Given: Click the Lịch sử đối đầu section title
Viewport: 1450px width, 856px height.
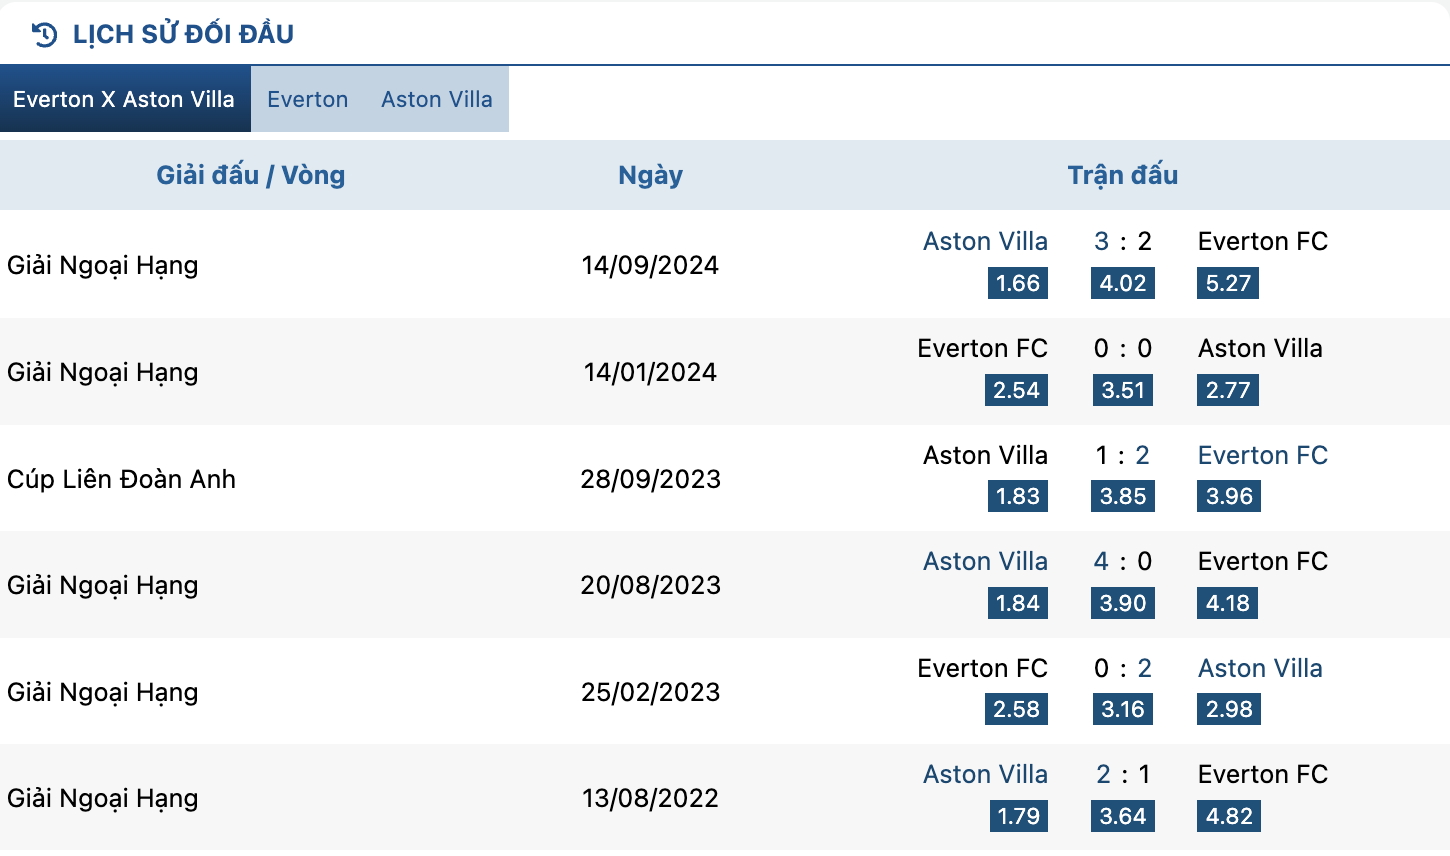Looking at the screenshot, I should [x=184, y=34].
